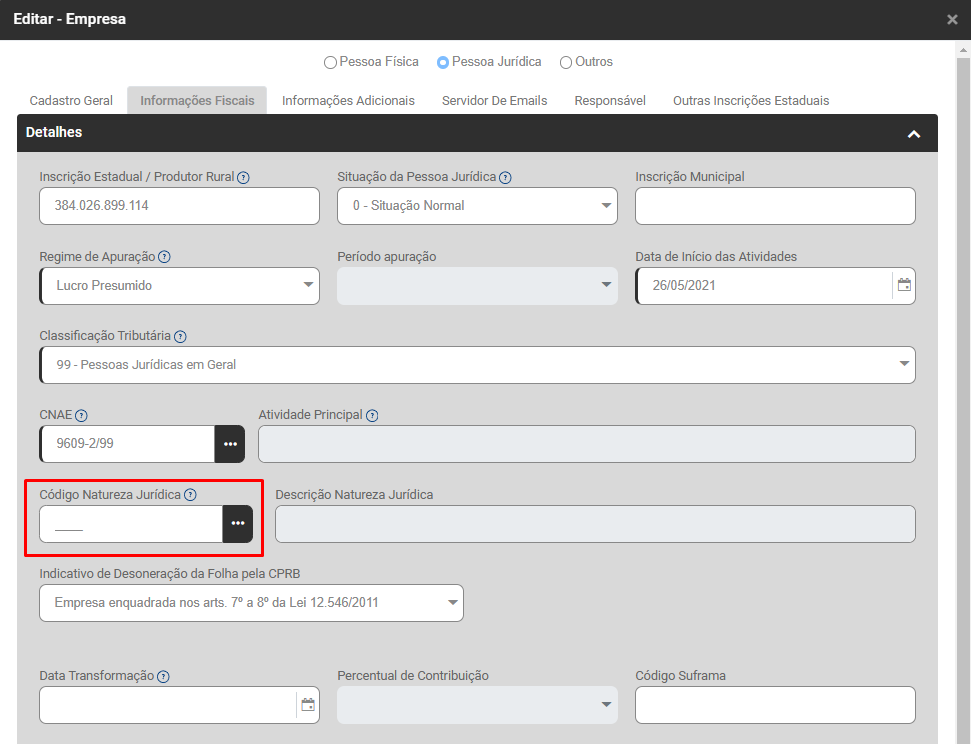Collapse the Detalhes section chevron
This screenshot has height=744, width=971.
click(x=913, y=134)
